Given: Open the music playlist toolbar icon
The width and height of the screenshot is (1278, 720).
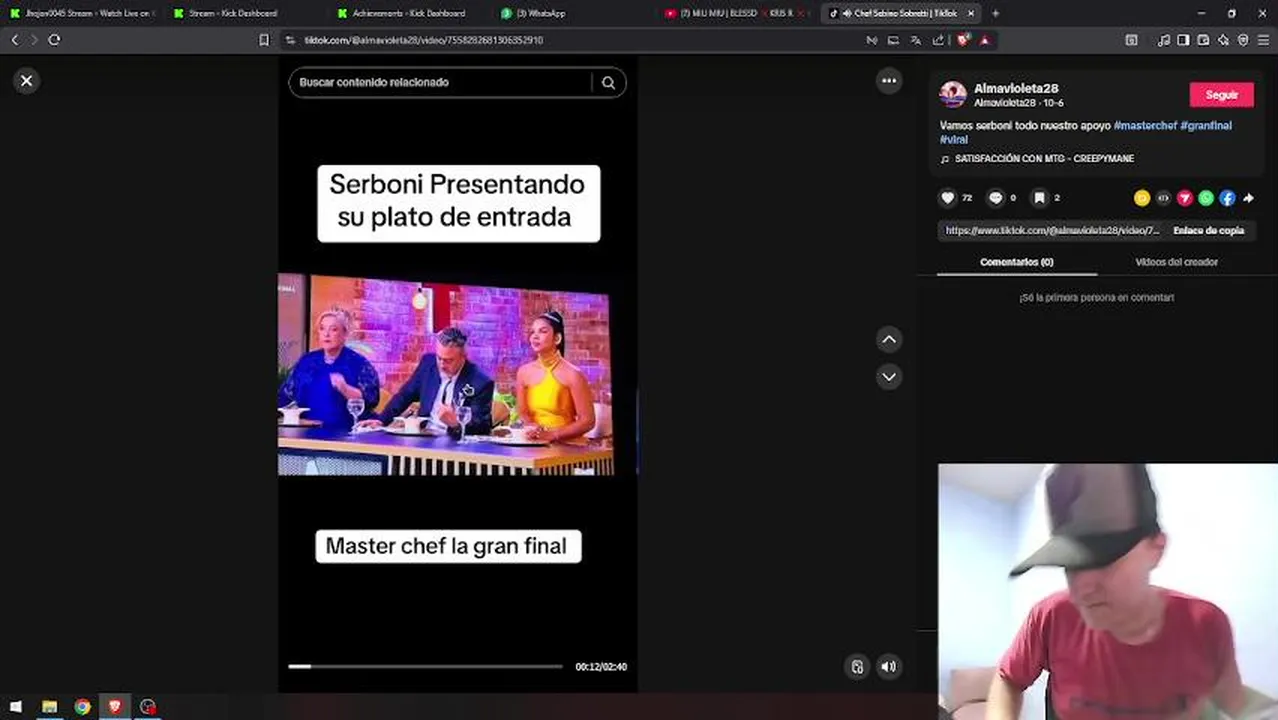Looking at the screenshot, I should tap(1163, 40).
